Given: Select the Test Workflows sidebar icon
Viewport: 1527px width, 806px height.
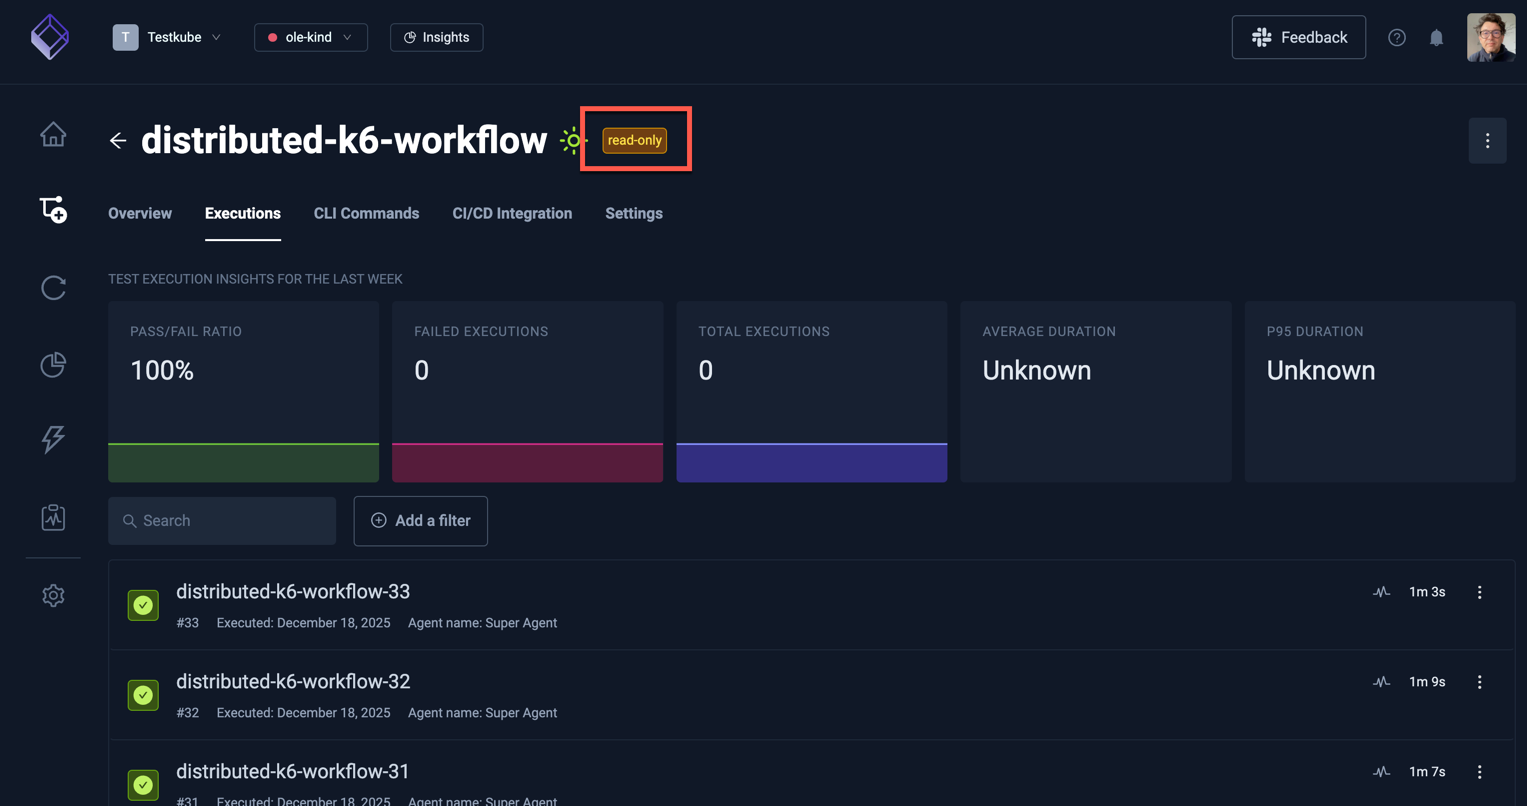Looking at the screenshot, I should pyautogui.click(x=52, y=210).
